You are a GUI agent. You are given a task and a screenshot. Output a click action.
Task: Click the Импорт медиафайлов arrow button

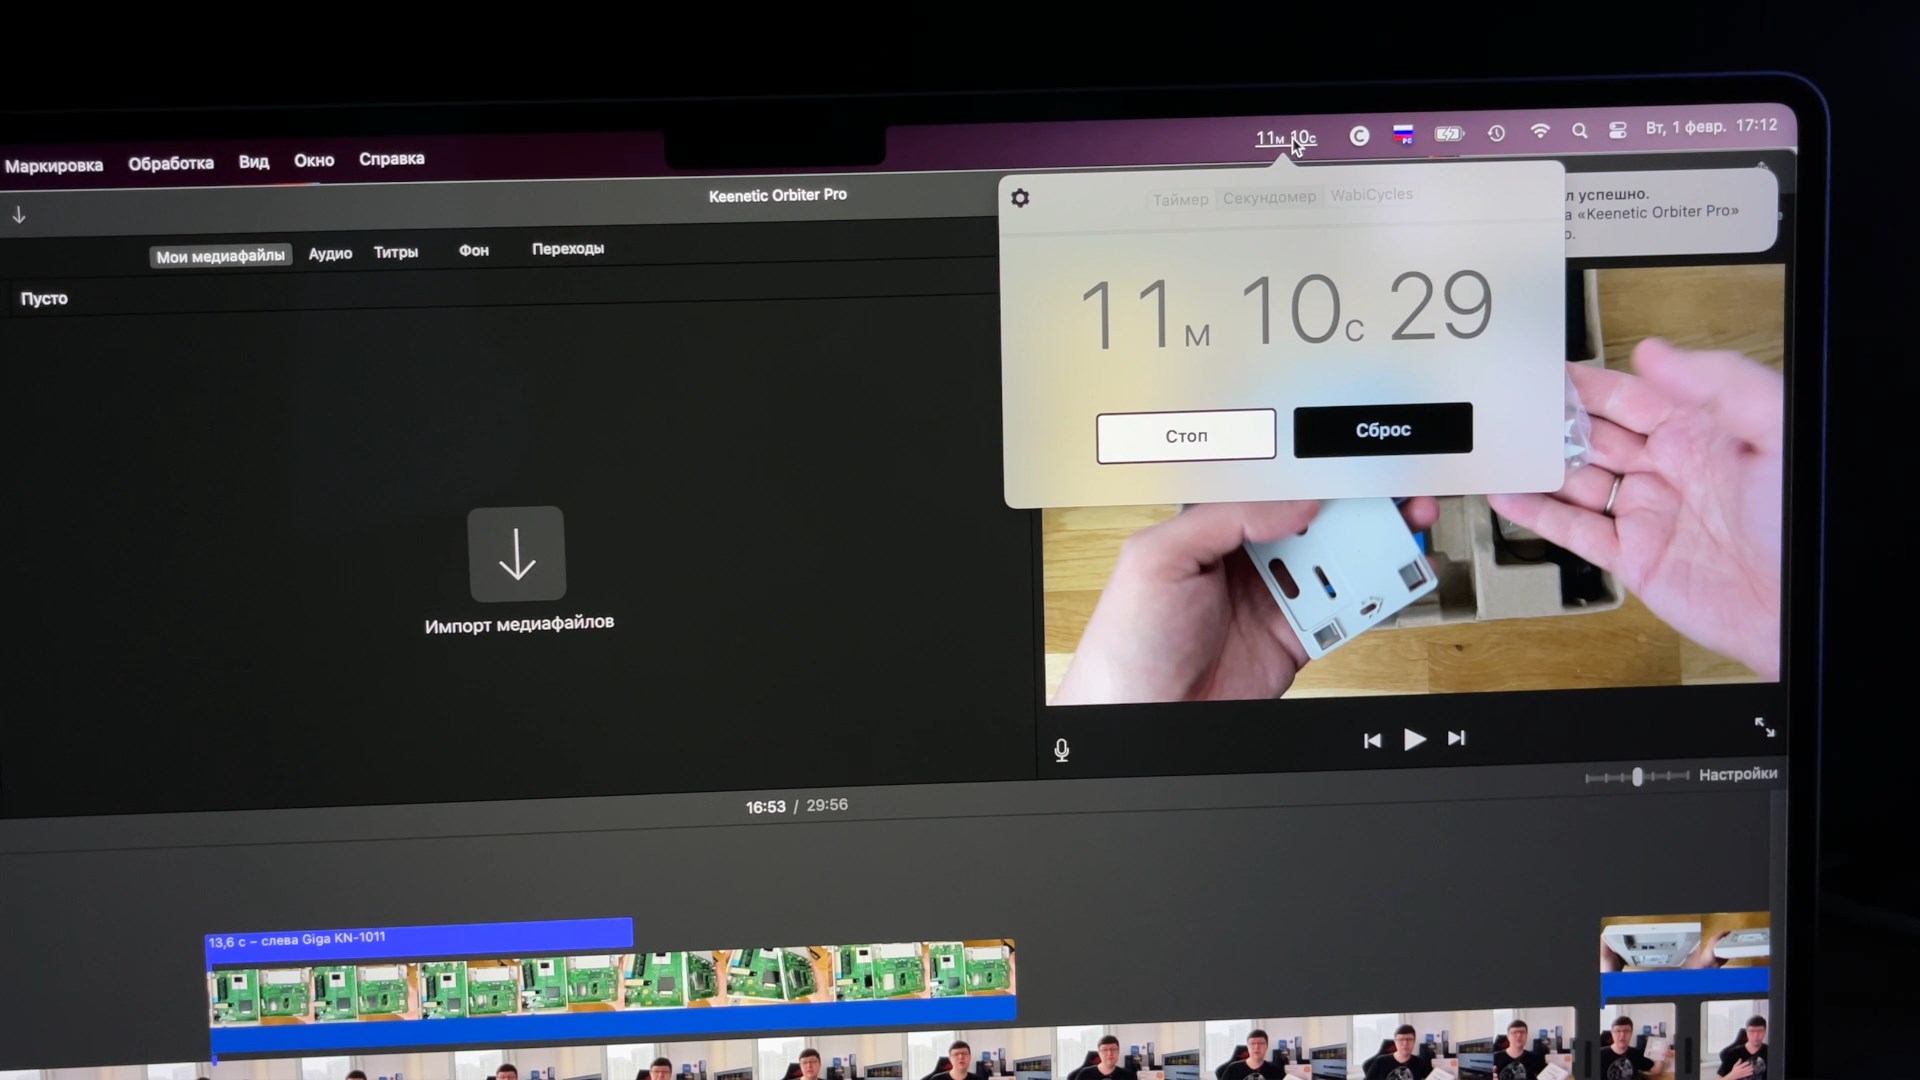click(x=517, y=554)
